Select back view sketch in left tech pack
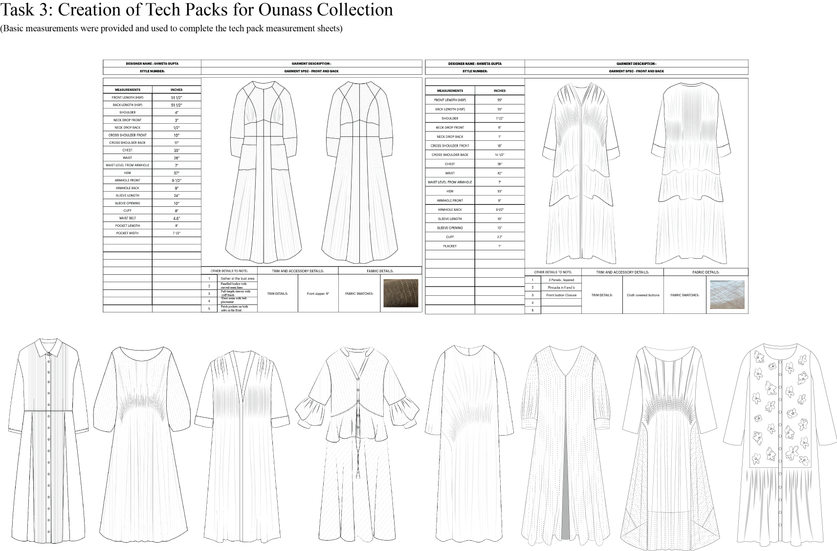The height and width of the screenshot is (551, 837). tap(361, 172)
